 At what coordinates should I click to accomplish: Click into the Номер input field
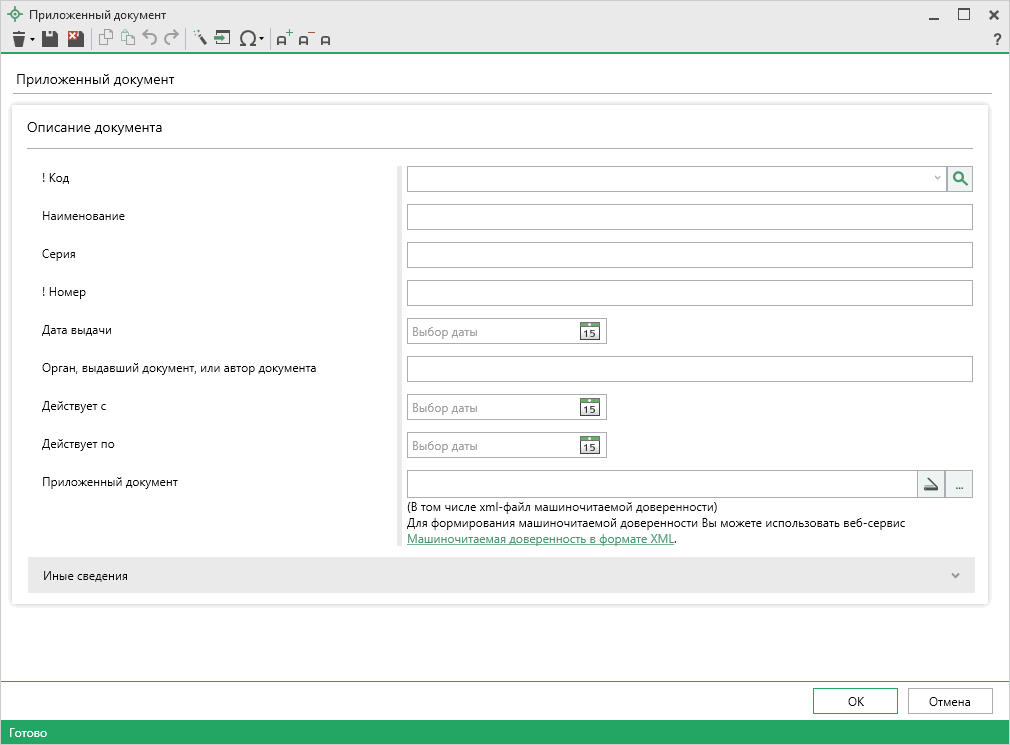[x=689, y=293]
